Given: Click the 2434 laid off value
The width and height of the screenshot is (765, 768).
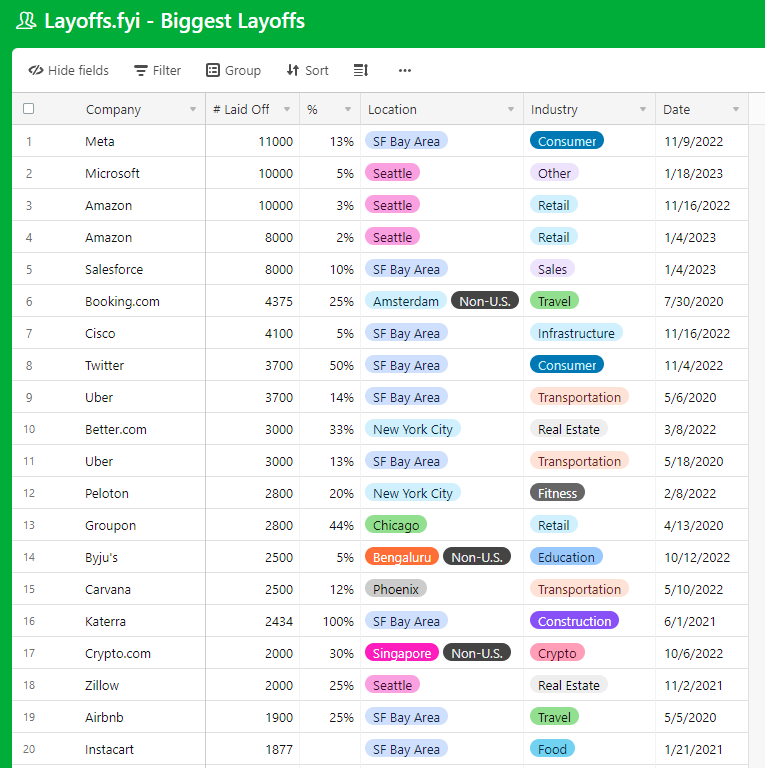Looking at the screenshot, I should point(279,622).
